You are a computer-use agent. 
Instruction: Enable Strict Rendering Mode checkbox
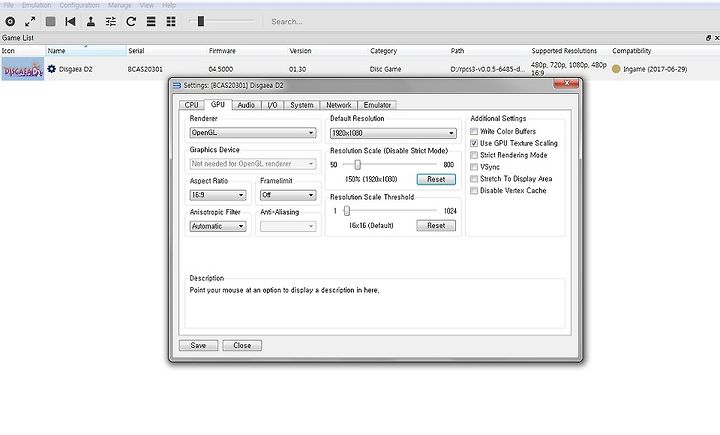474,155
